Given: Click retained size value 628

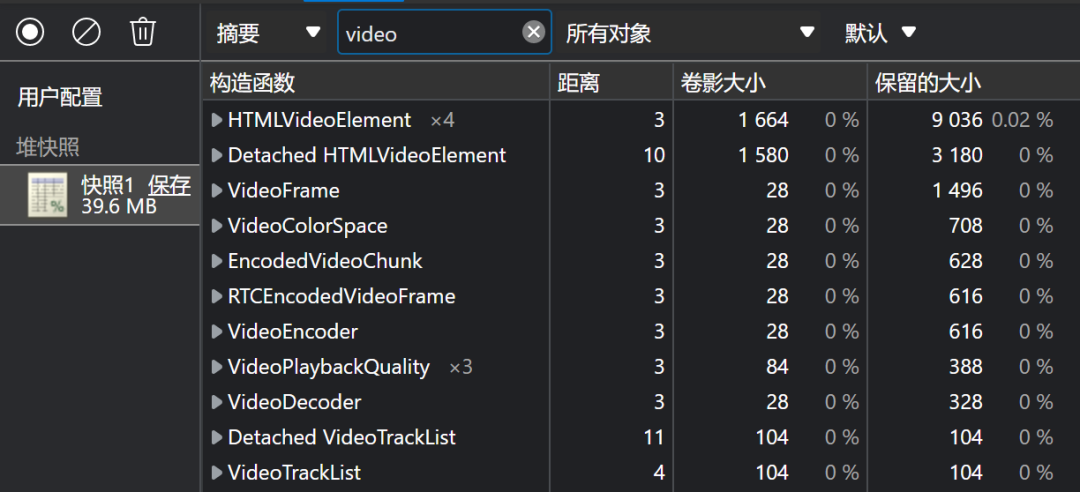Looking at the screenshot, I should click(x=965, y=261).
